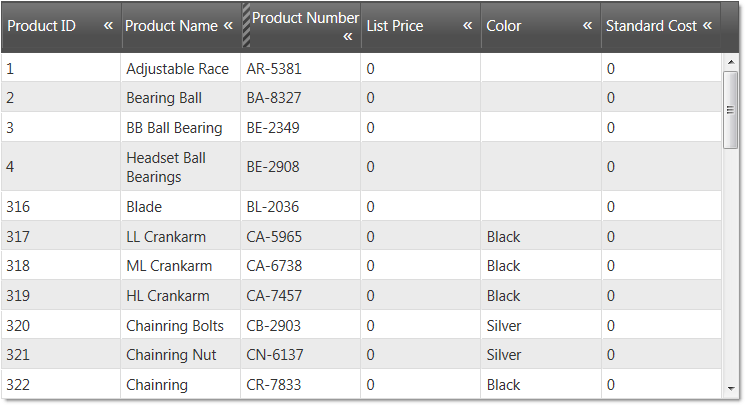
Task: Collapse the Color column chevron
Action: [x=588, y=26]
